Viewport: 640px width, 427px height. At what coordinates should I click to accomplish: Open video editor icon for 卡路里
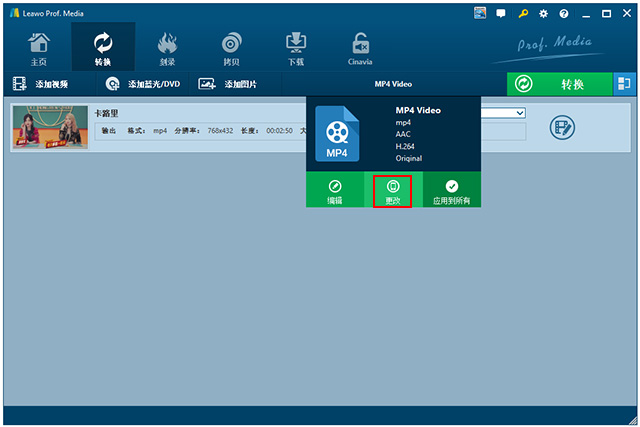click(562, 127)
